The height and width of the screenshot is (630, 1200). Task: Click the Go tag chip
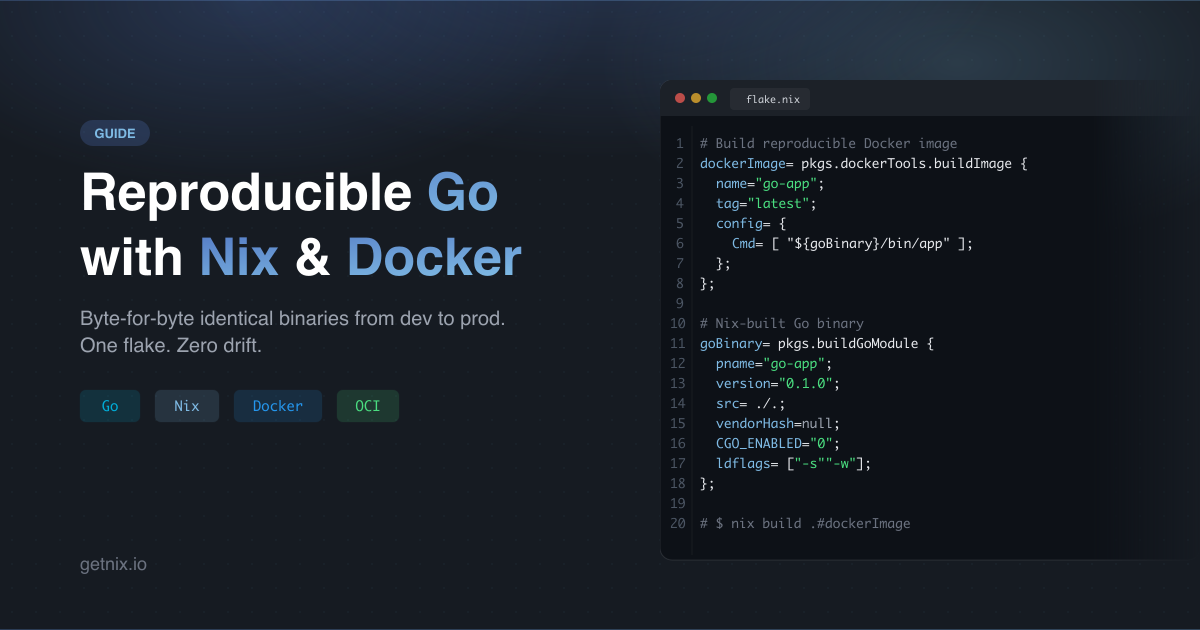(110, 406)
